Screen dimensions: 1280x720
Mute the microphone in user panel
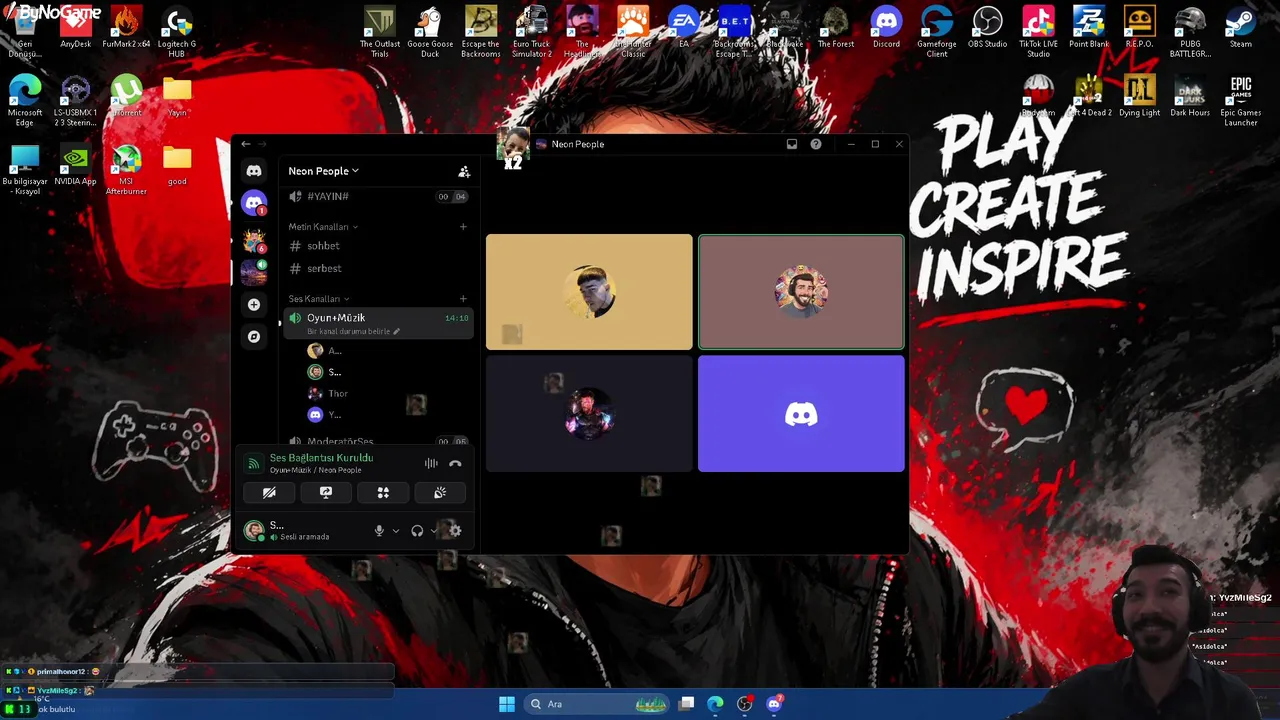pyautogui.click(x=379, y=531)
